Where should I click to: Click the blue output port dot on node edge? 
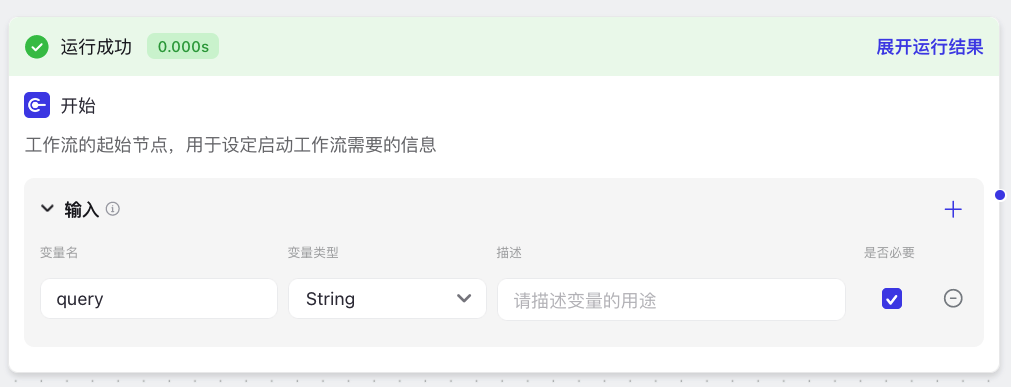click(x=999, y=195)
